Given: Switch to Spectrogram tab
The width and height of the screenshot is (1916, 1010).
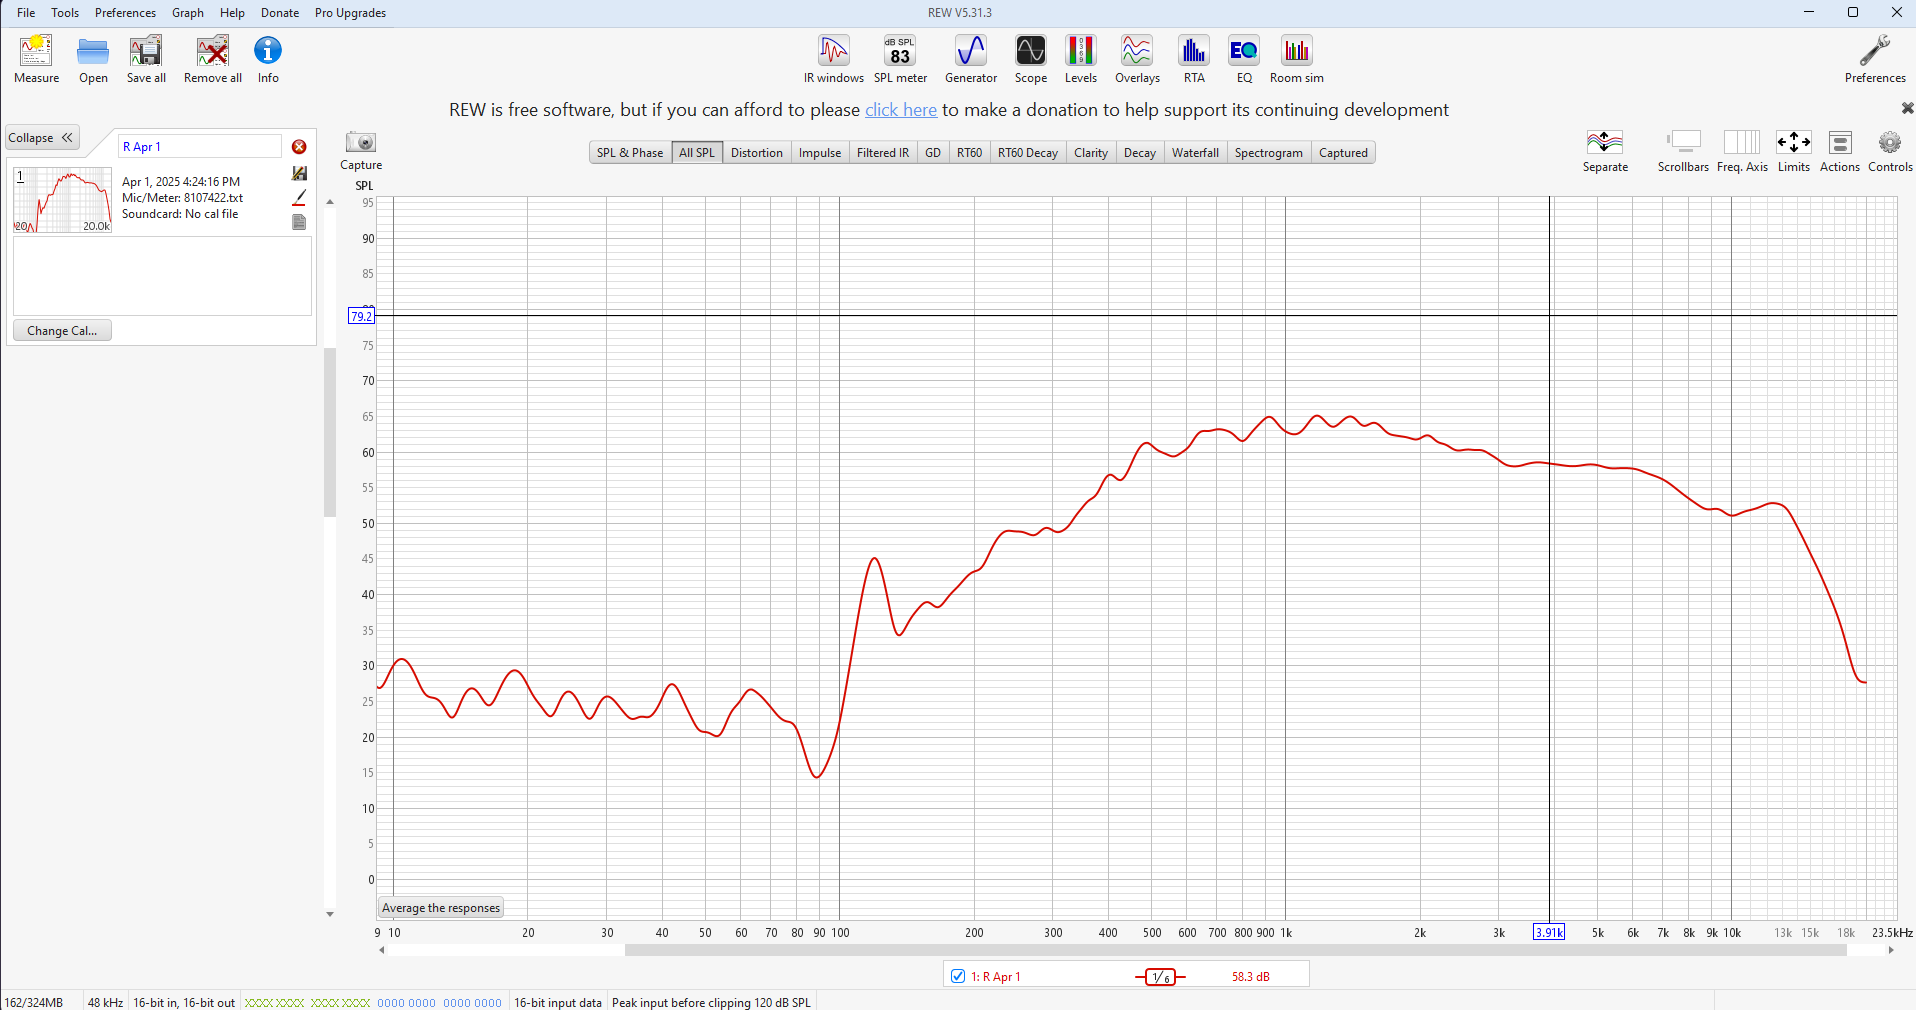Looking at the screenshot, I should (1269, 153).
